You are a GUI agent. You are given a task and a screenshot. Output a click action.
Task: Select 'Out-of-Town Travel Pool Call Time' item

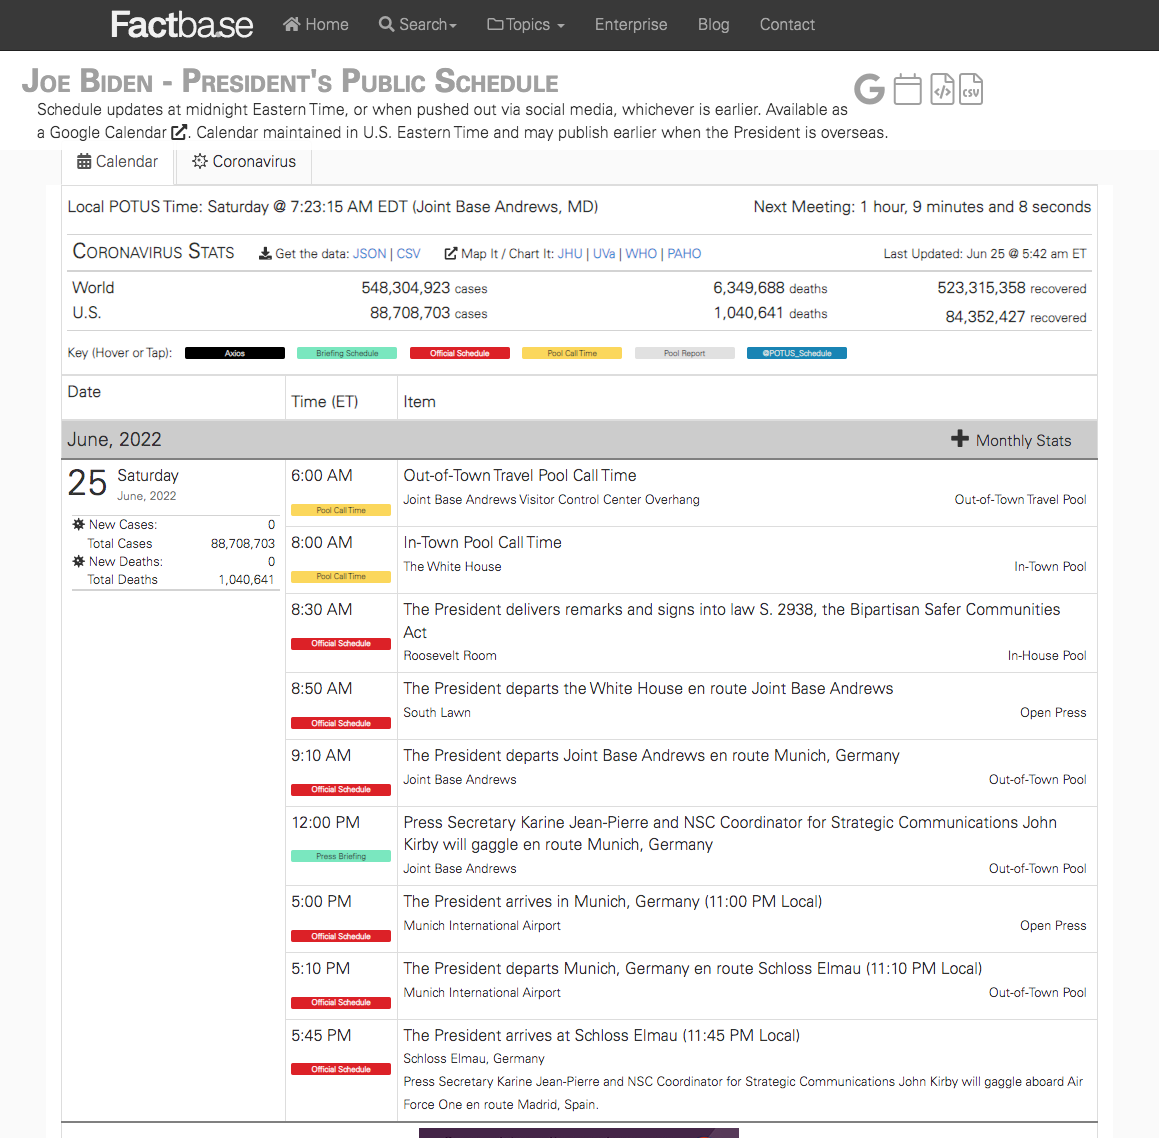pyautogui.click(x=520, y=475)
